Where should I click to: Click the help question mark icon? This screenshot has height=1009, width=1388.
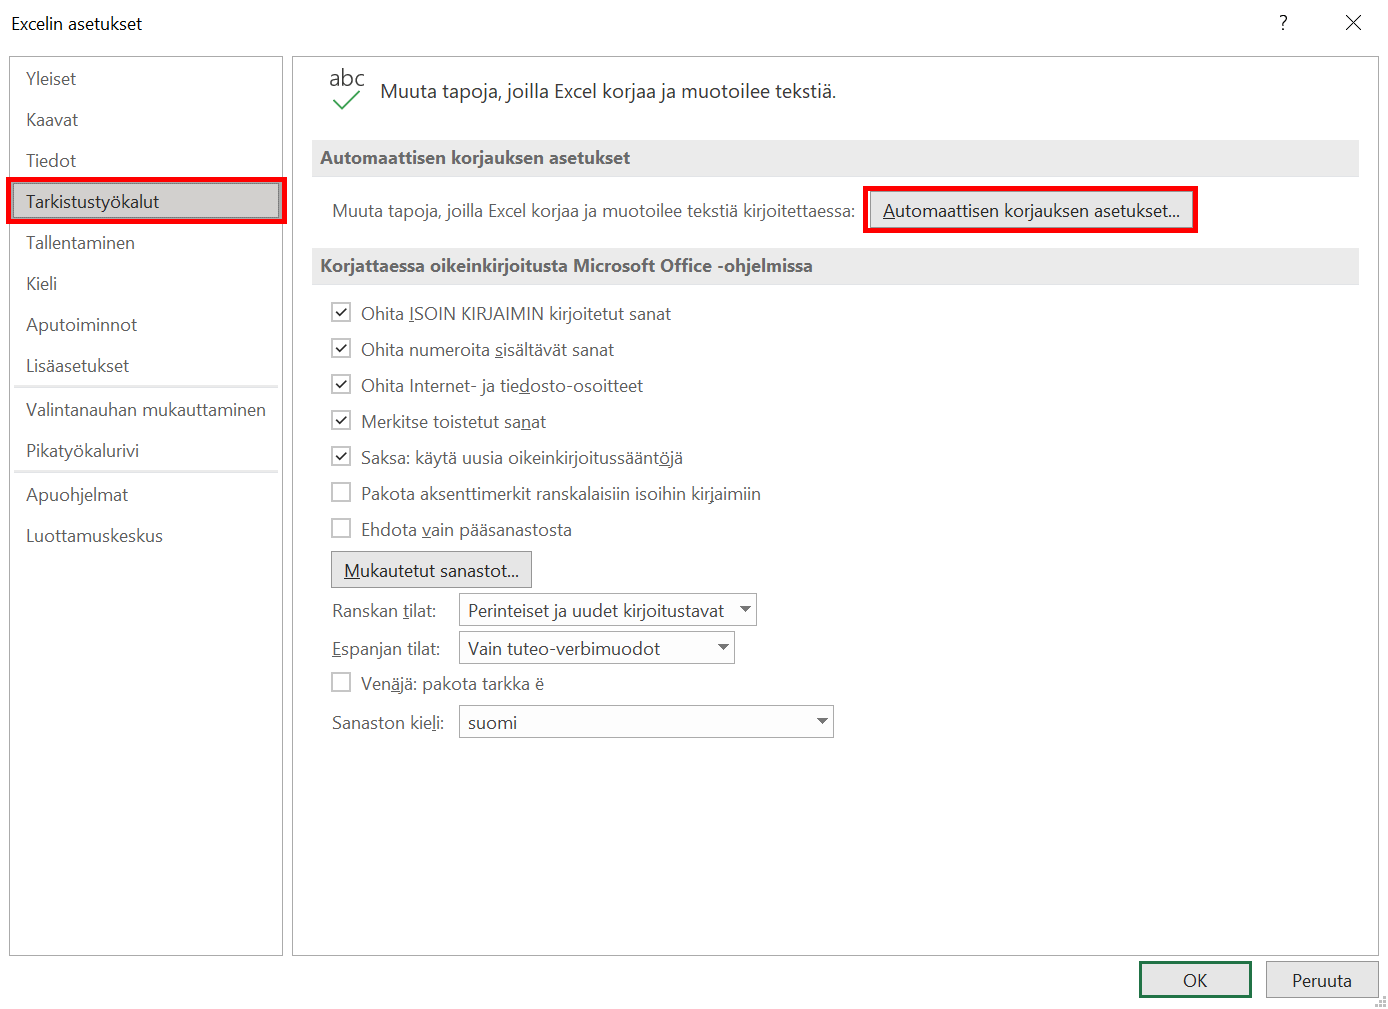coord(1283,22)
